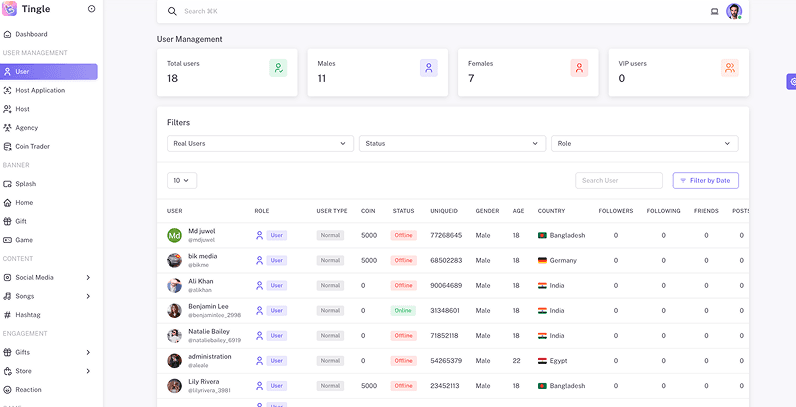Viewport: 796px width, 407px height.
Task: Click the COUNTRY column header
Action: pyautogui.click(x=551, y=211)
